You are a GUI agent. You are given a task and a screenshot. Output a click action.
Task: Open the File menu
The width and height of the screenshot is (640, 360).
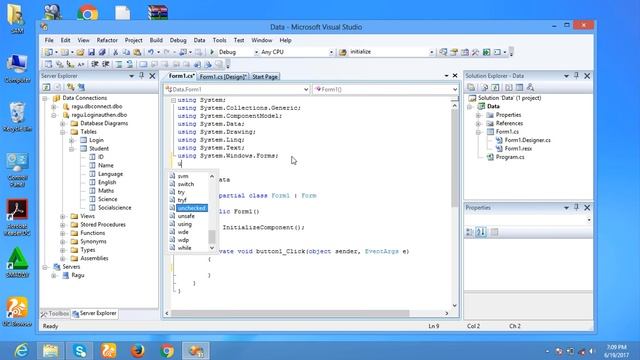pyautogui.click(x=49, y=40)
